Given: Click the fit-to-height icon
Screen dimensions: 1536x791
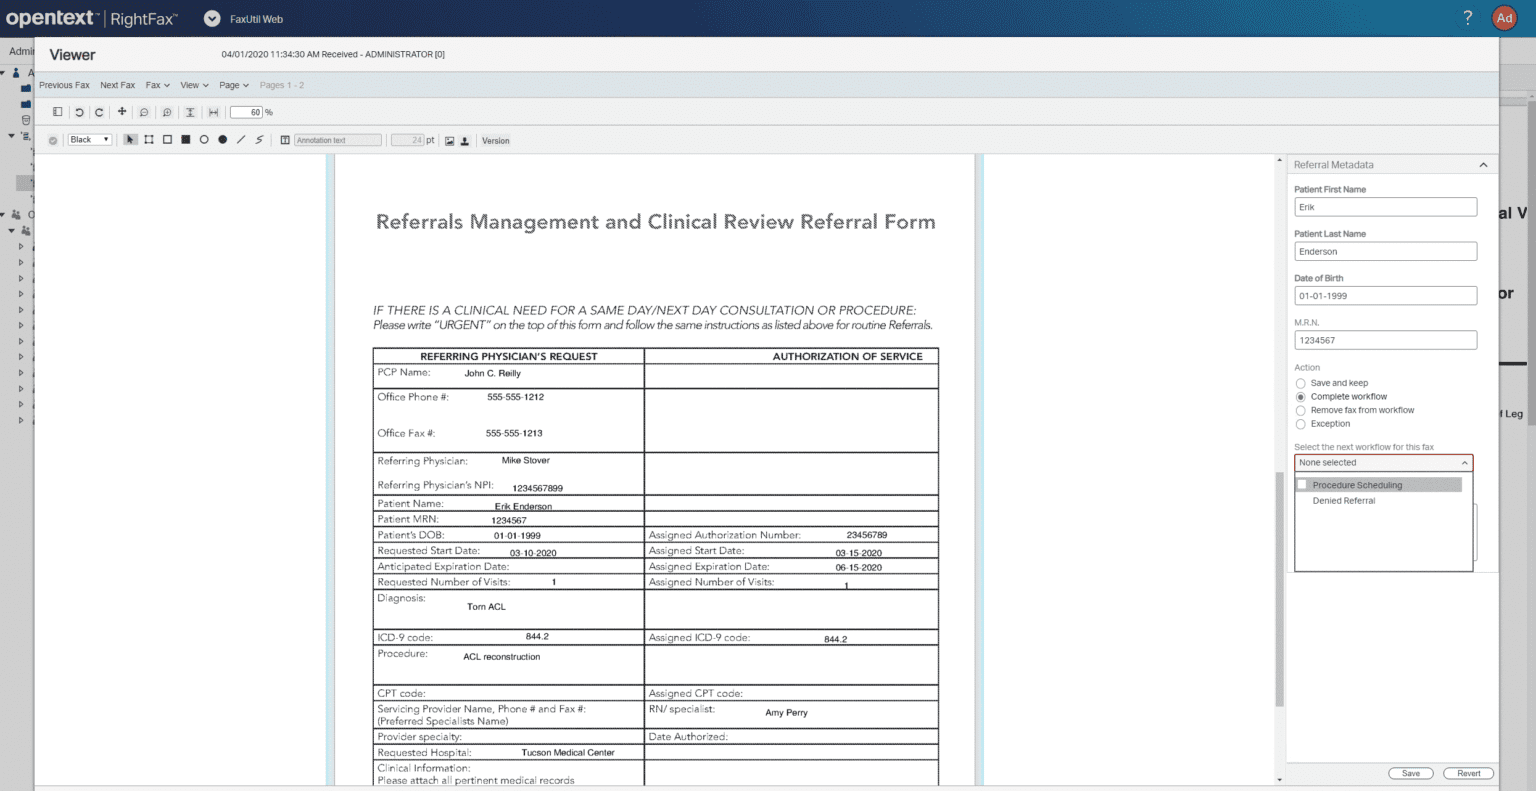Looking at the screenshot, I should 190,112.
